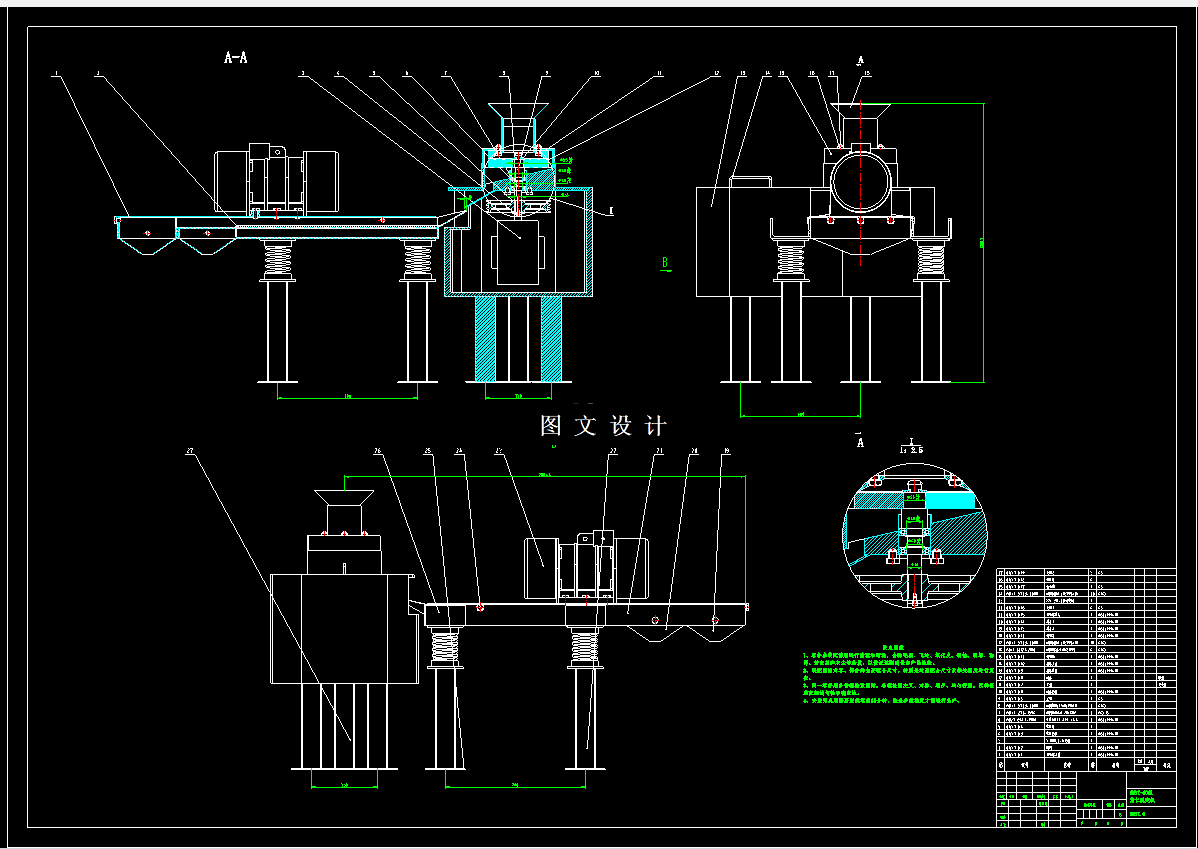The width and height of the screenshot is (1198, 849).
Task: Select the feed hopper in the bottom front view
Action: (344, 511)
